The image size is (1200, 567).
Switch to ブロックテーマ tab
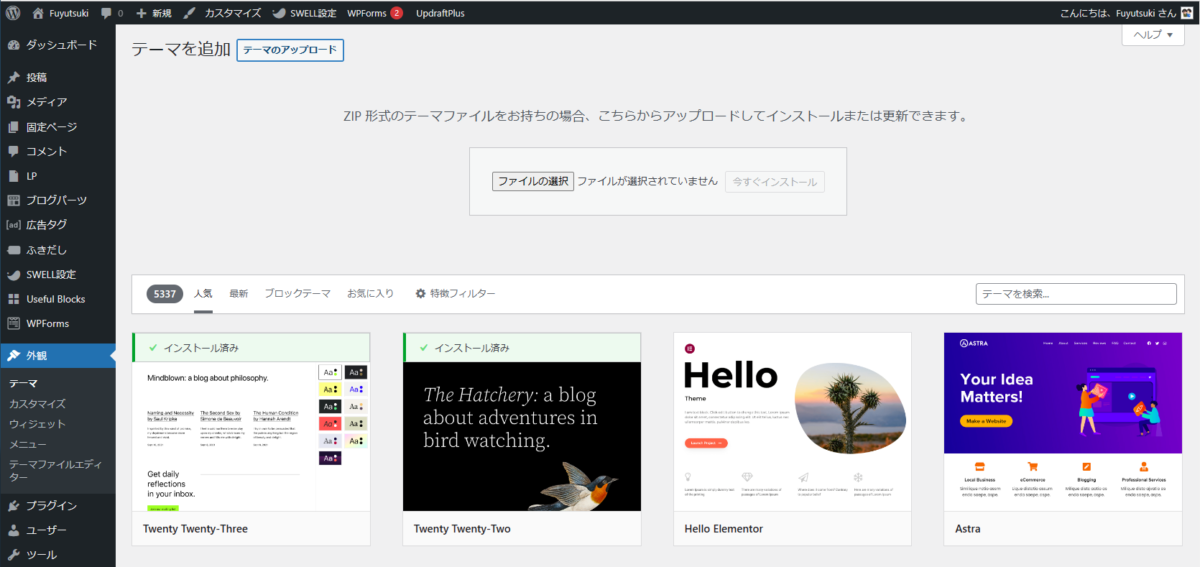(297, 294)
